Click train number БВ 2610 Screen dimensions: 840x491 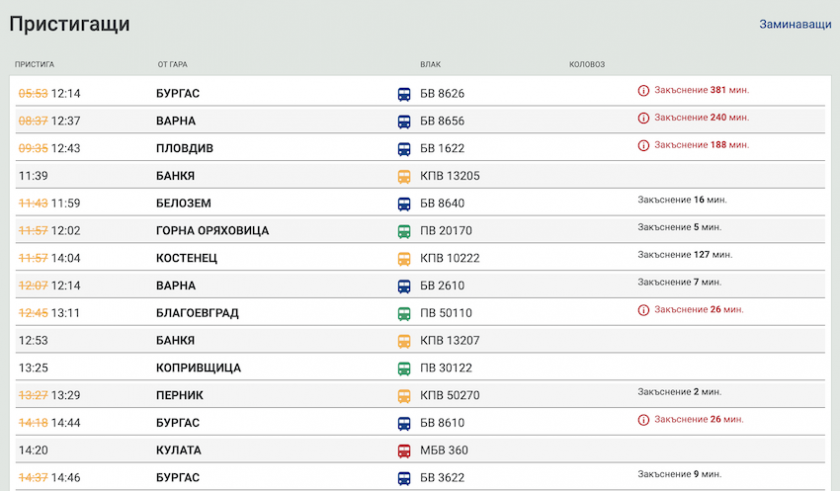[x=442, y=286]
